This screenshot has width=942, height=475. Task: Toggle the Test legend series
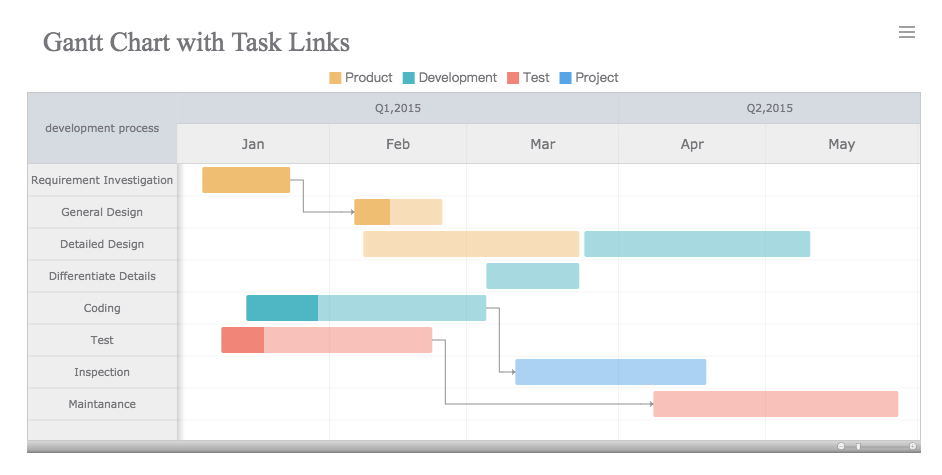click(x=528, y=78)
